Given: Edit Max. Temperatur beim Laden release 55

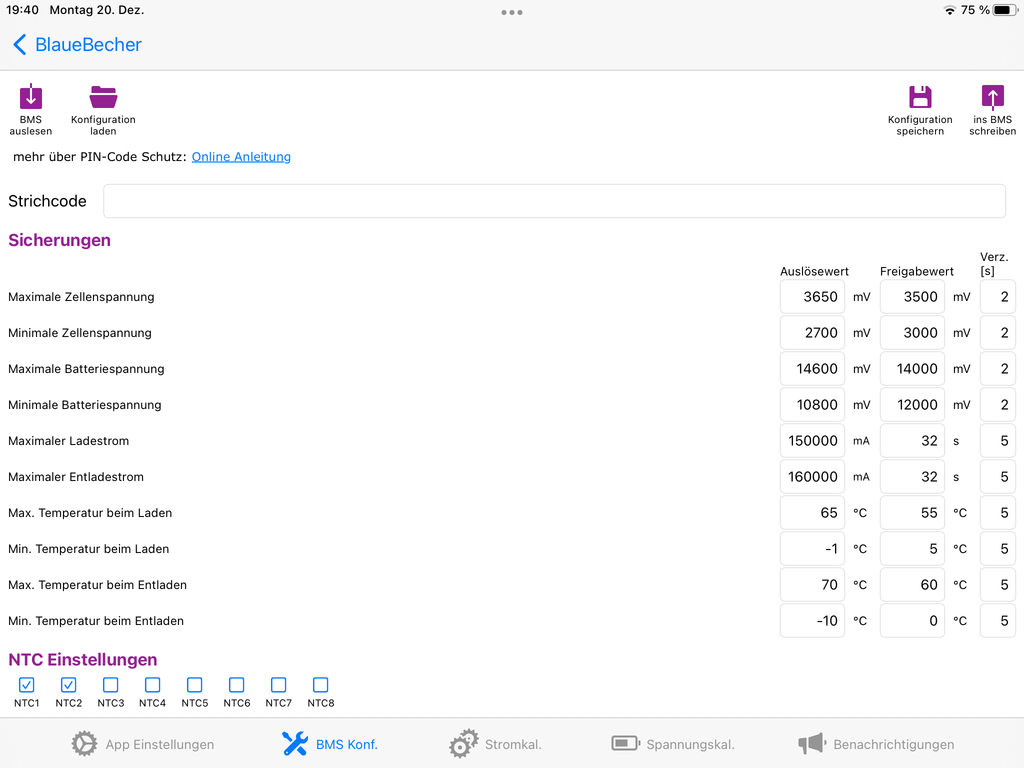Looking at the screenshot, I should tap(912, 513).
